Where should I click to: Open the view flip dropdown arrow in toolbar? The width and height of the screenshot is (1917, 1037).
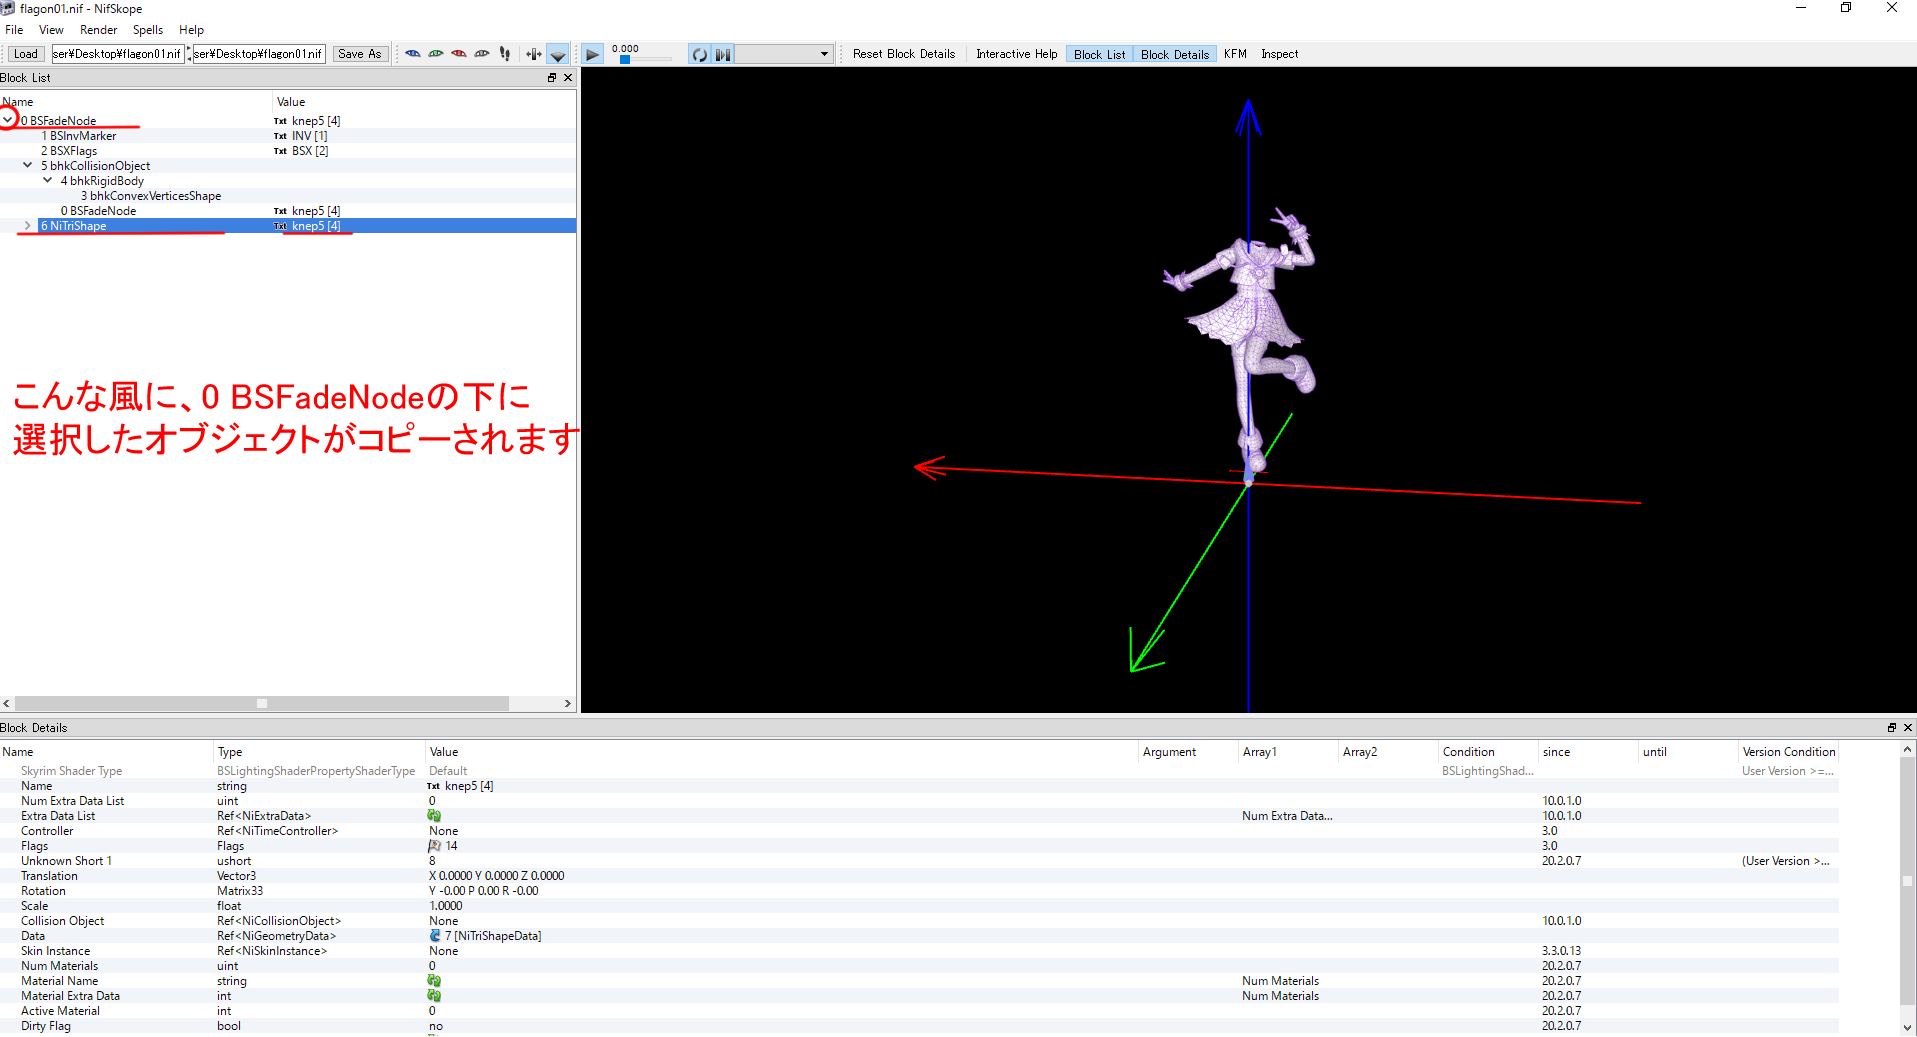[558, 54]
